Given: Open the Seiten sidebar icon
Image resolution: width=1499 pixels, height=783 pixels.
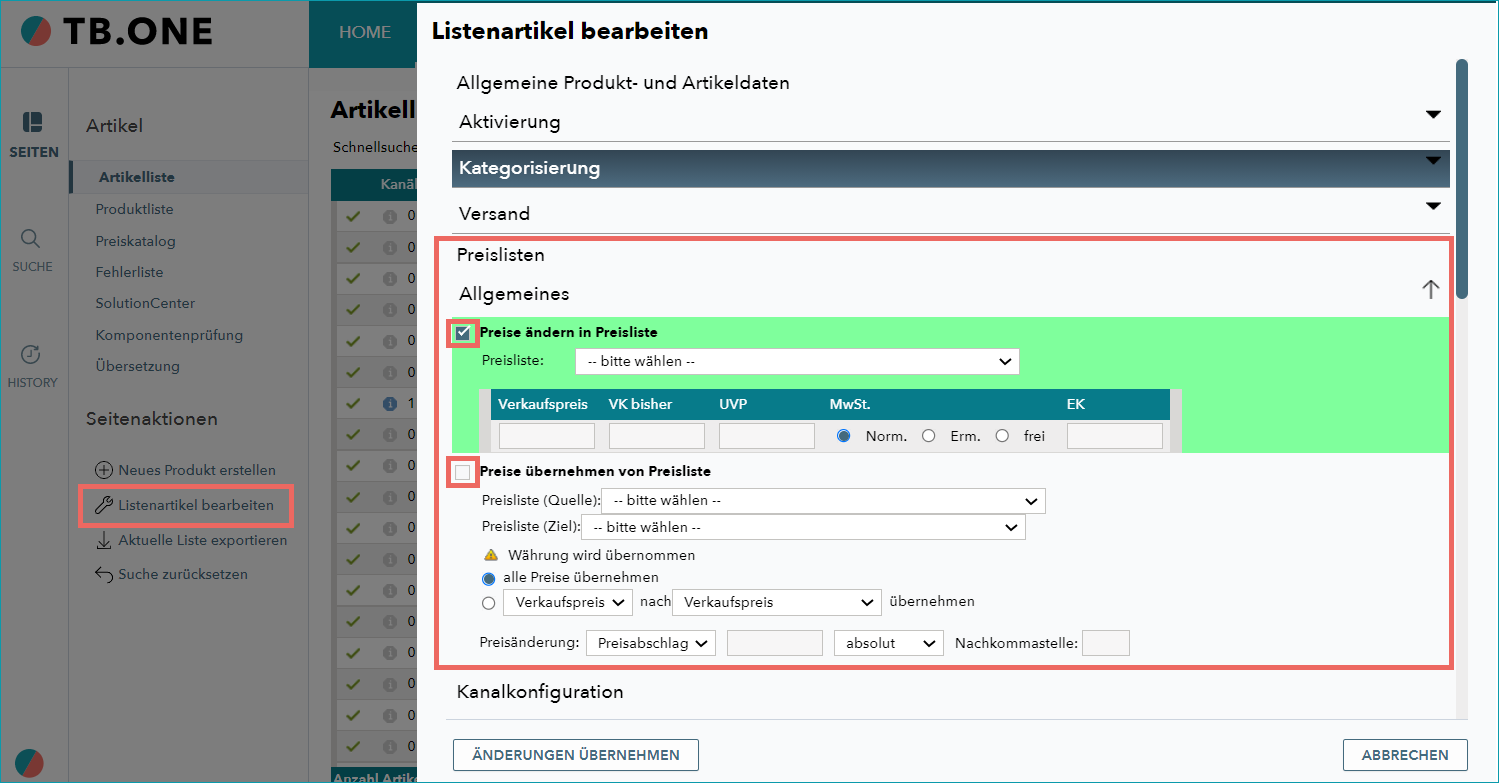Looking at the screenshot, I should [x=33, y=123].
